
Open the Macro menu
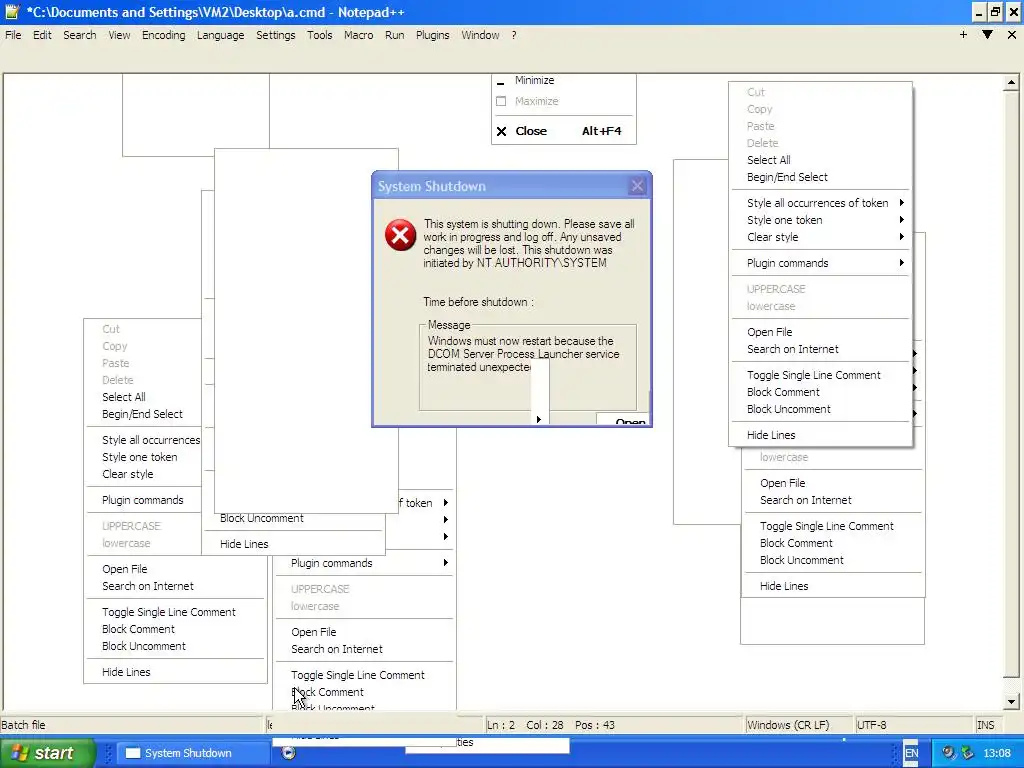[x=359, y=35]
